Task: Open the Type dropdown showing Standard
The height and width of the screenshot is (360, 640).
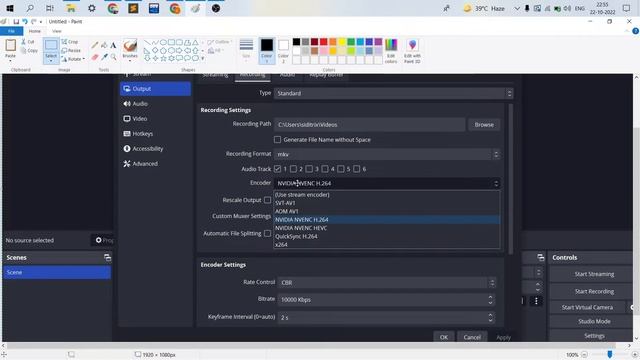Action: point(393,93)
